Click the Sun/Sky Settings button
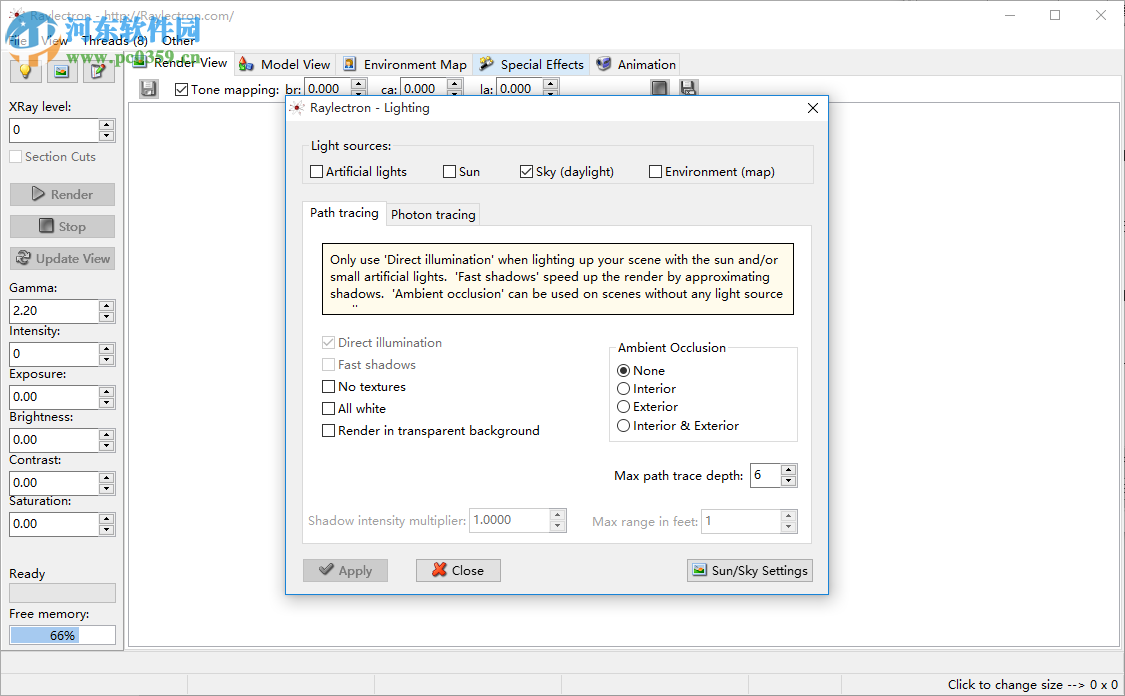 click(x=749, y=570)
